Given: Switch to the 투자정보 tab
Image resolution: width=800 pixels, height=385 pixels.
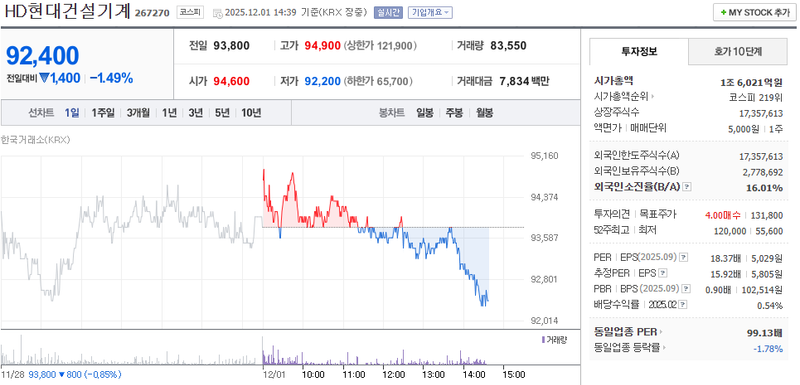Looking at the screenshot, I should 639,52.
